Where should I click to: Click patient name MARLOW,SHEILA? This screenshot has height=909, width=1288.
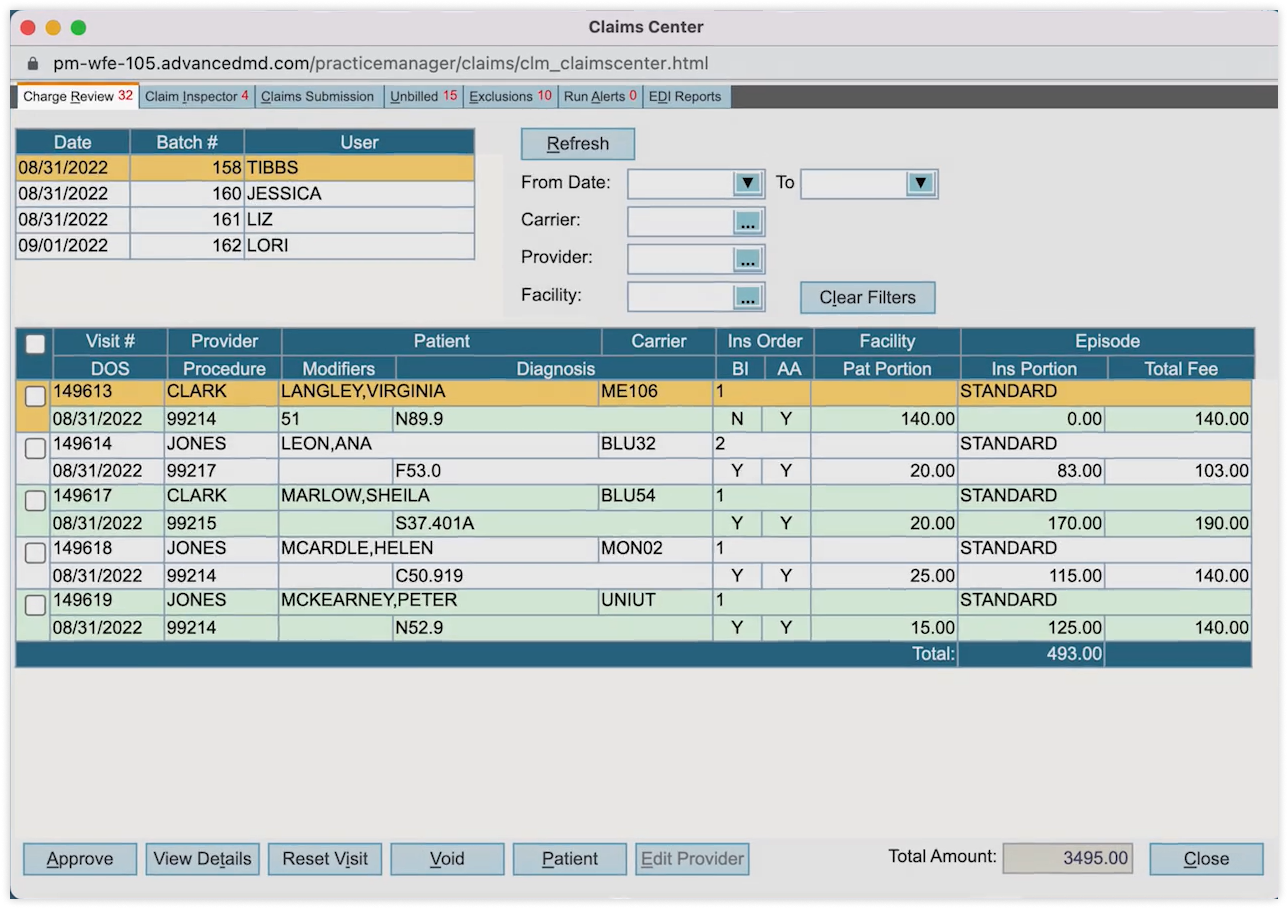coord(355,496)
